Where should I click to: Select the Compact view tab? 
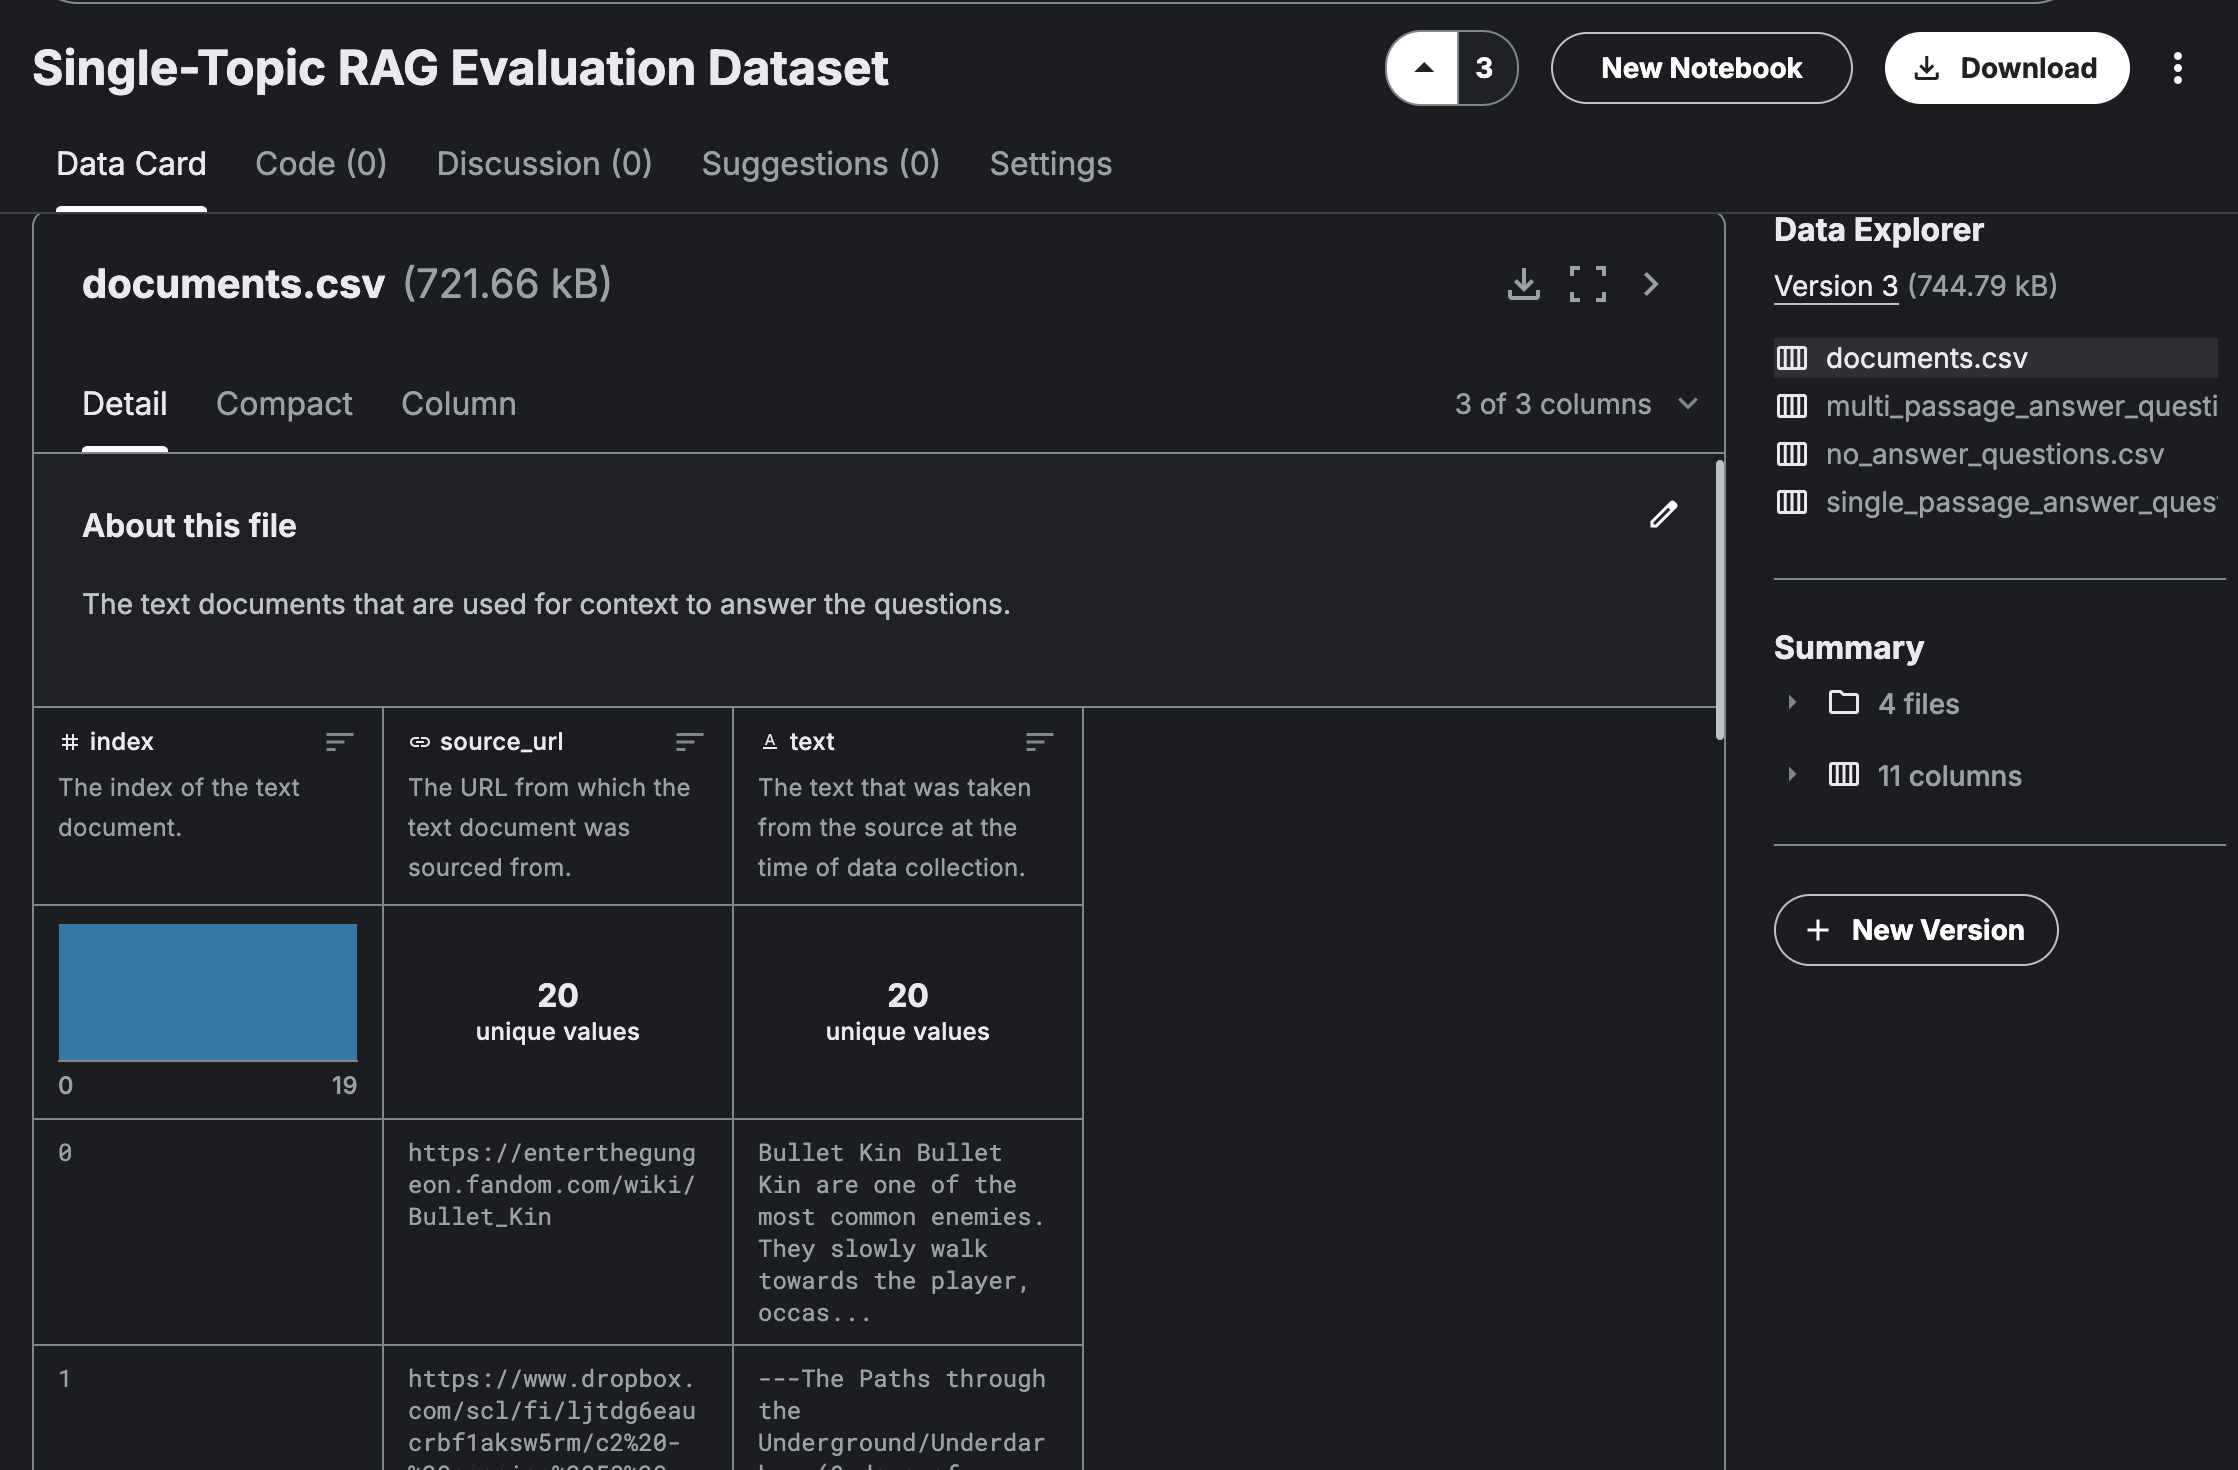(x=284, y=404)
